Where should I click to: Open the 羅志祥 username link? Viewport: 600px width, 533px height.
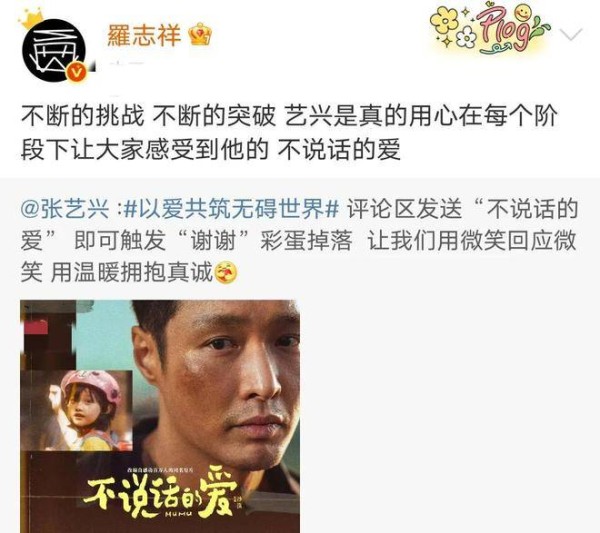tap(144, 35)
